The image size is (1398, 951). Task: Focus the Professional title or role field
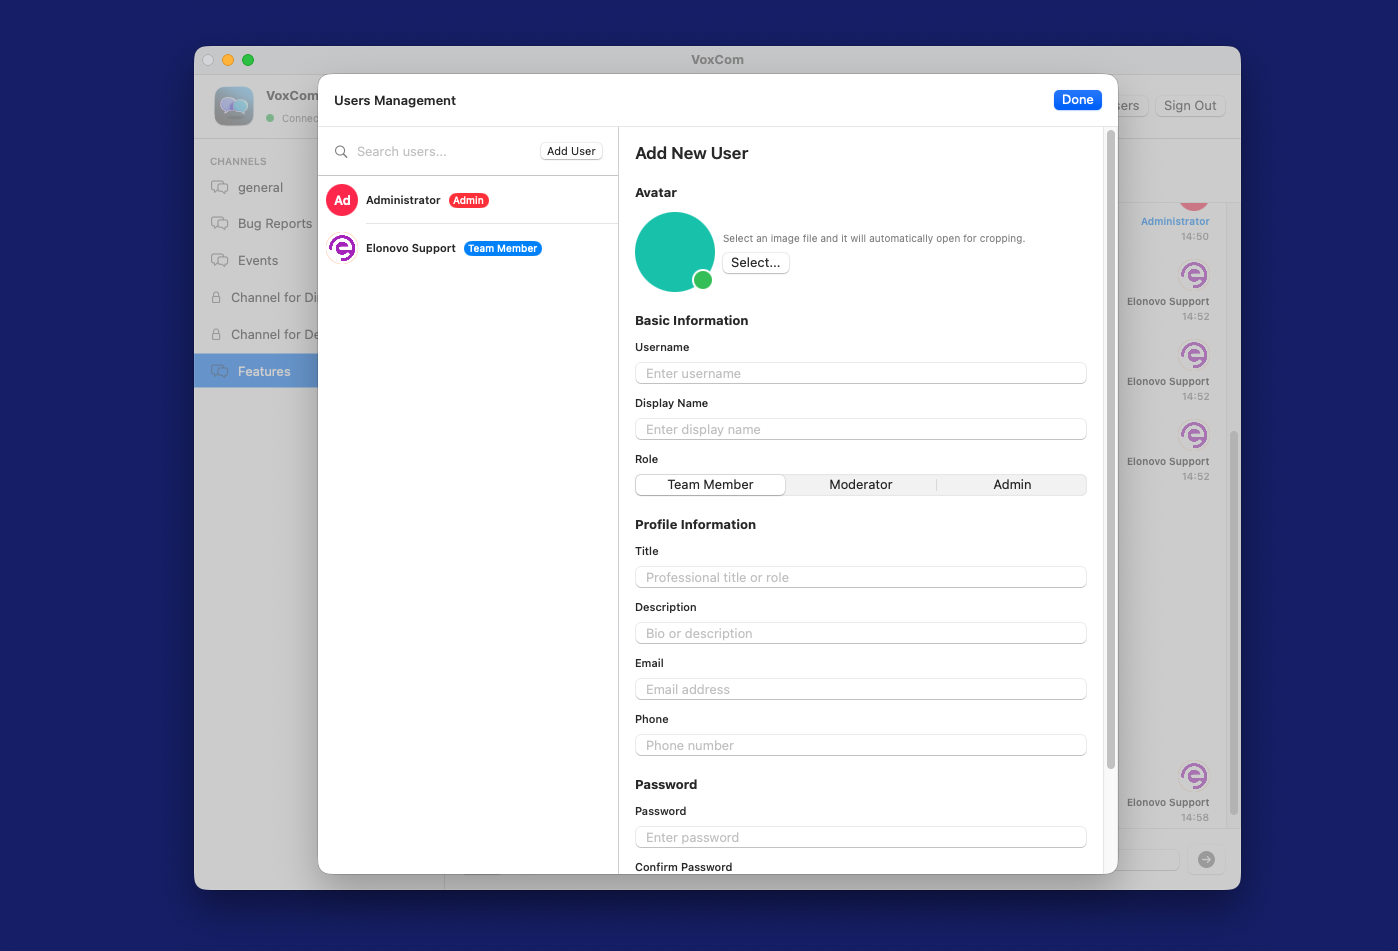click(x=860, y=577)
